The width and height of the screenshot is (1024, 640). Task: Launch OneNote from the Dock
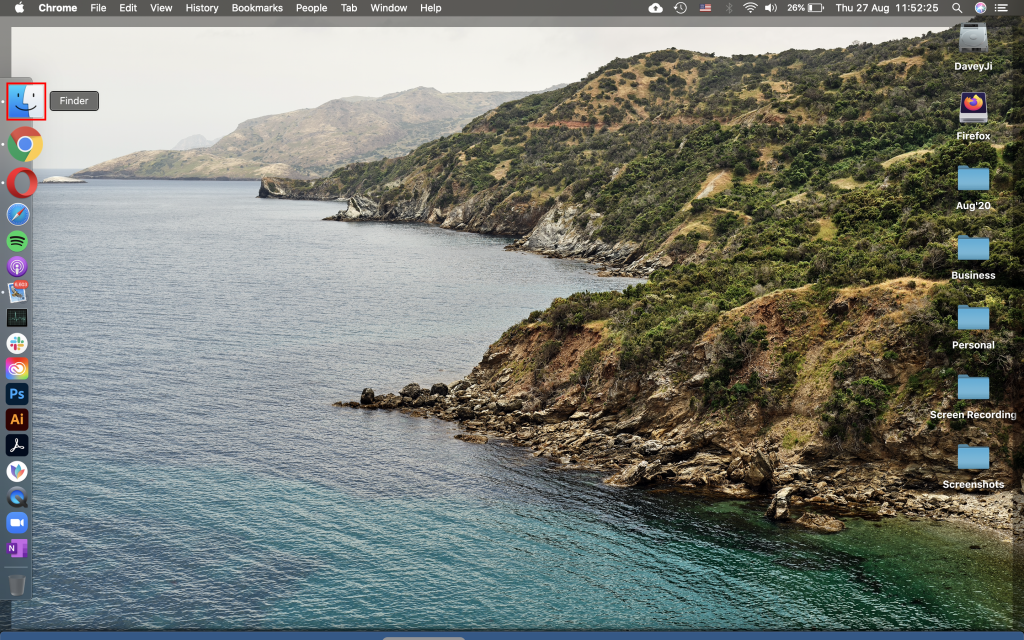pyautogui.click(x=17, y=549)
